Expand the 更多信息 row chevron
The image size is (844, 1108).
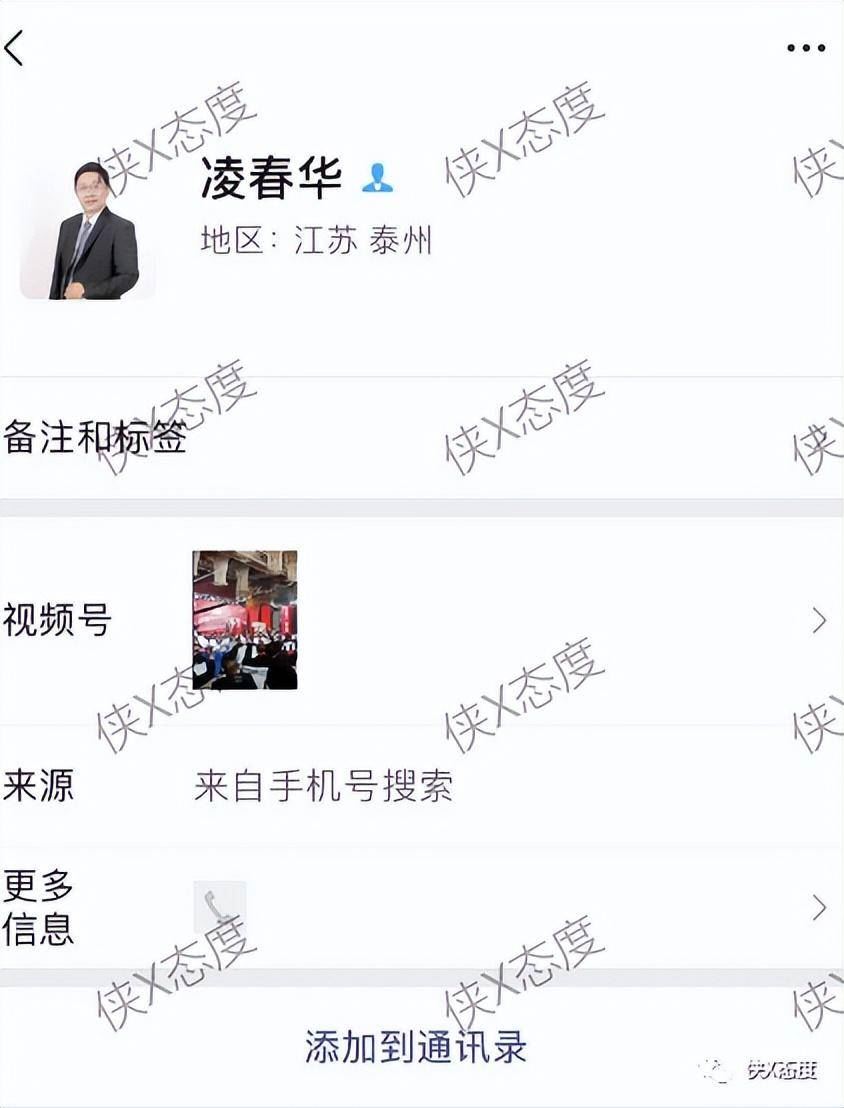pos(819,907)
